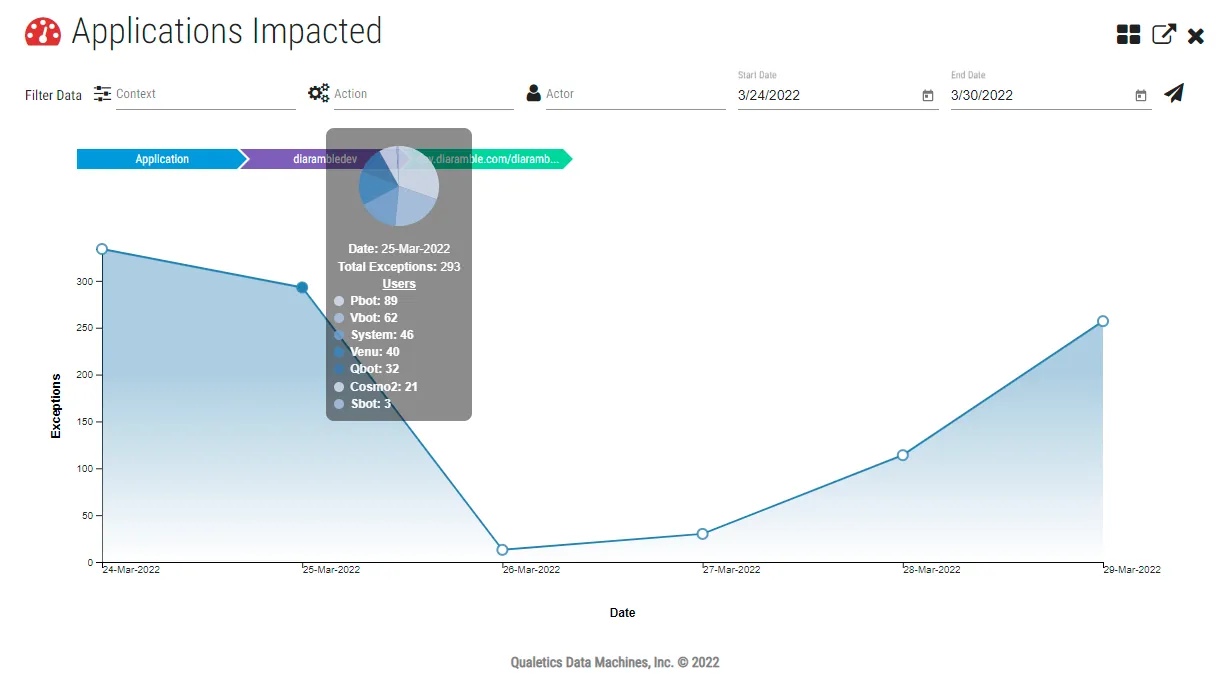
Task: Click the Action gears icon
Action: point(318,93)
